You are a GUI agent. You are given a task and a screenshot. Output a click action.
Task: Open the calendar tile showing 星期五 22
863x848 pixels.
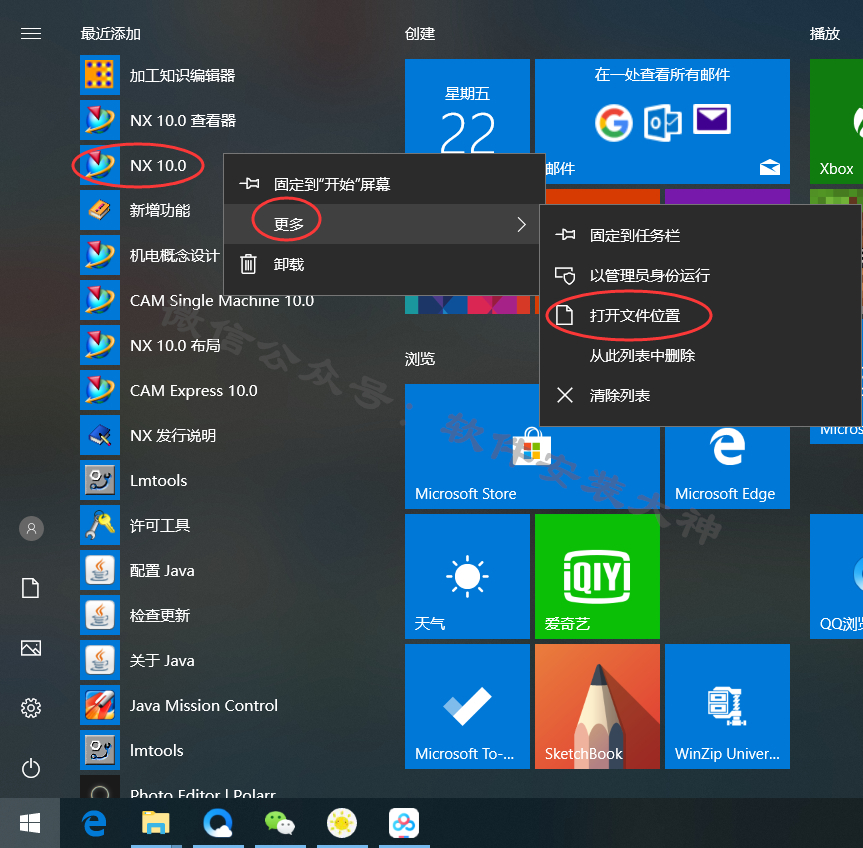467,106
